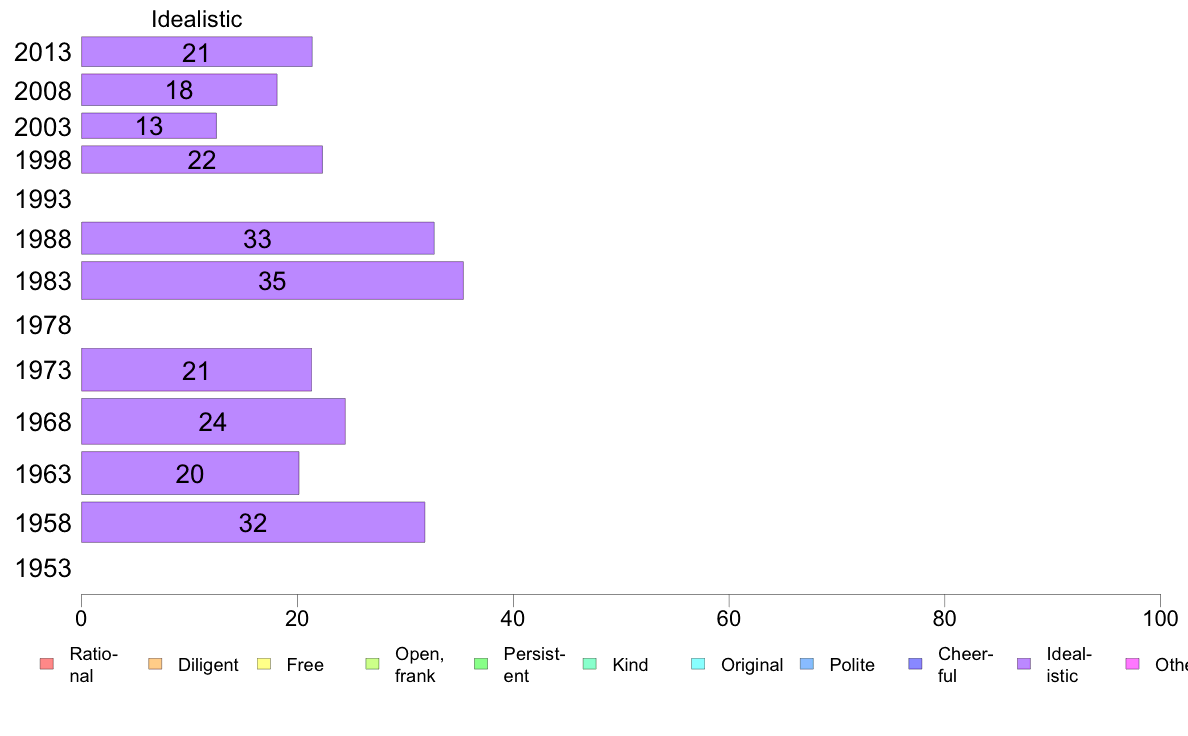
Task: Select the Persistent legend green swatch
Action: (x=481, y=664)
